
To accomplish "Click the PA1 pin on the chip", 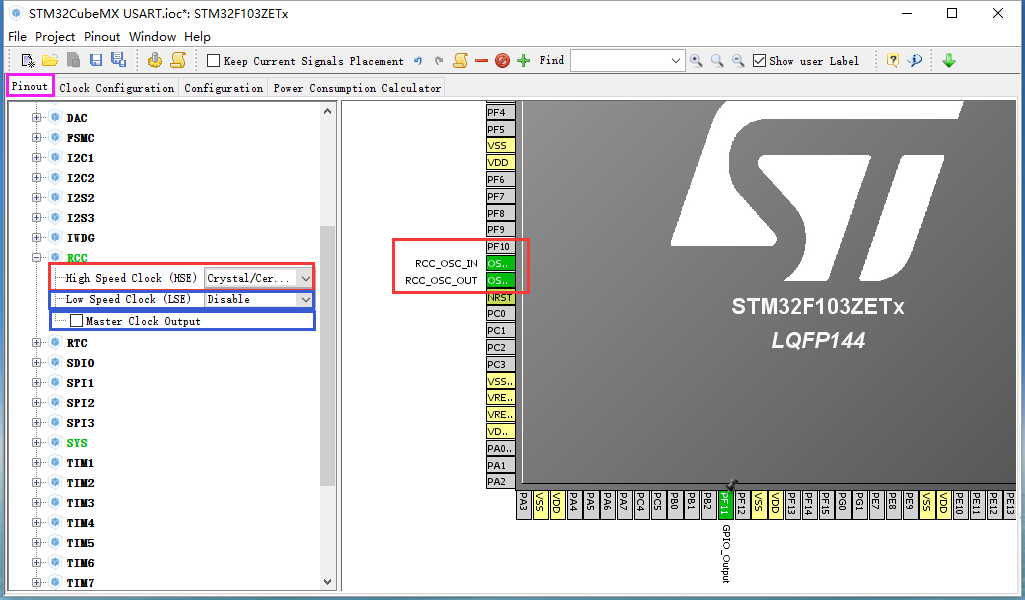I will point(501,465).
